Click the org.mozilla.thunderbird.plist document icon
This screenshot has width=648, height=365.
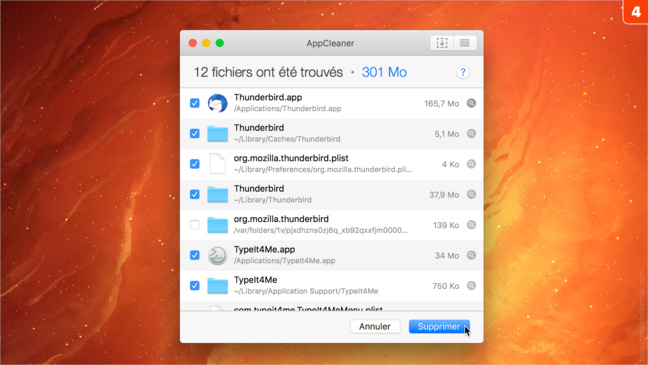pyautogui.click(x=217, y=164)
